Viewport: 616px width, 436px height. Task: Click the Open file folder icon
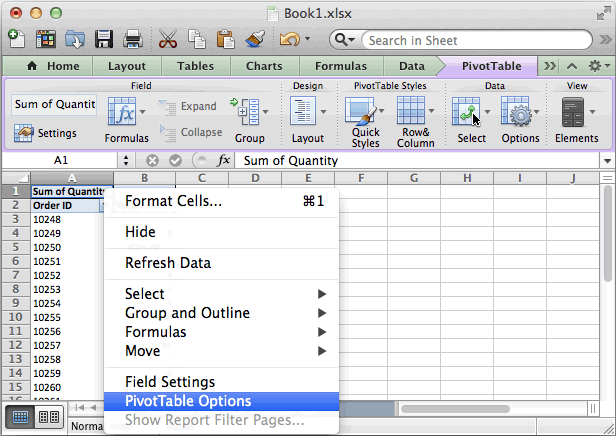(75, 39)
